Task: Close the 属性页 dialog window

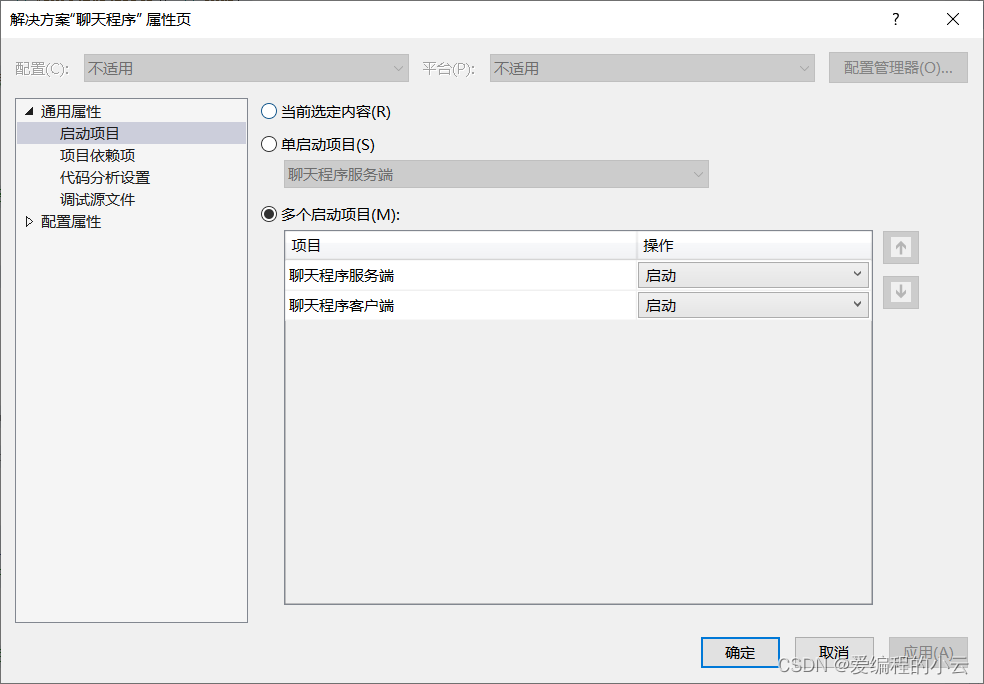Action: click(x=953, y=19)
